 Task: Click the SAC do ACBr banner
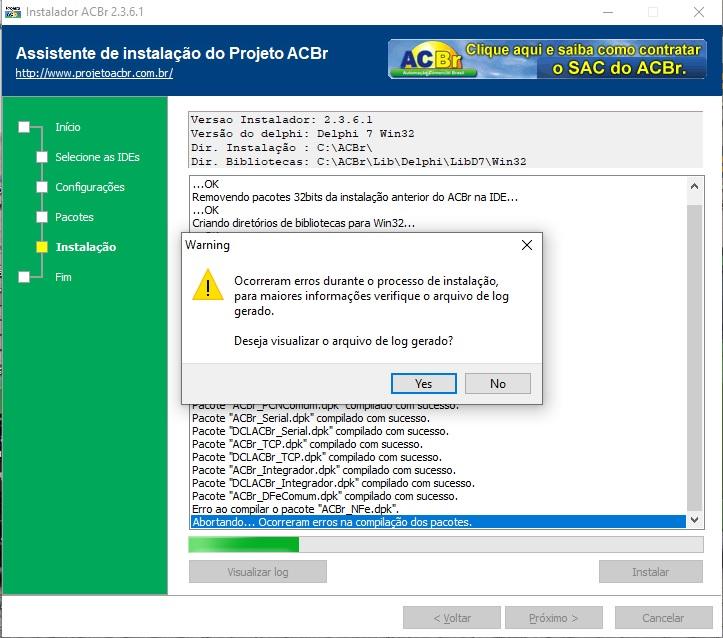(547, 59)
